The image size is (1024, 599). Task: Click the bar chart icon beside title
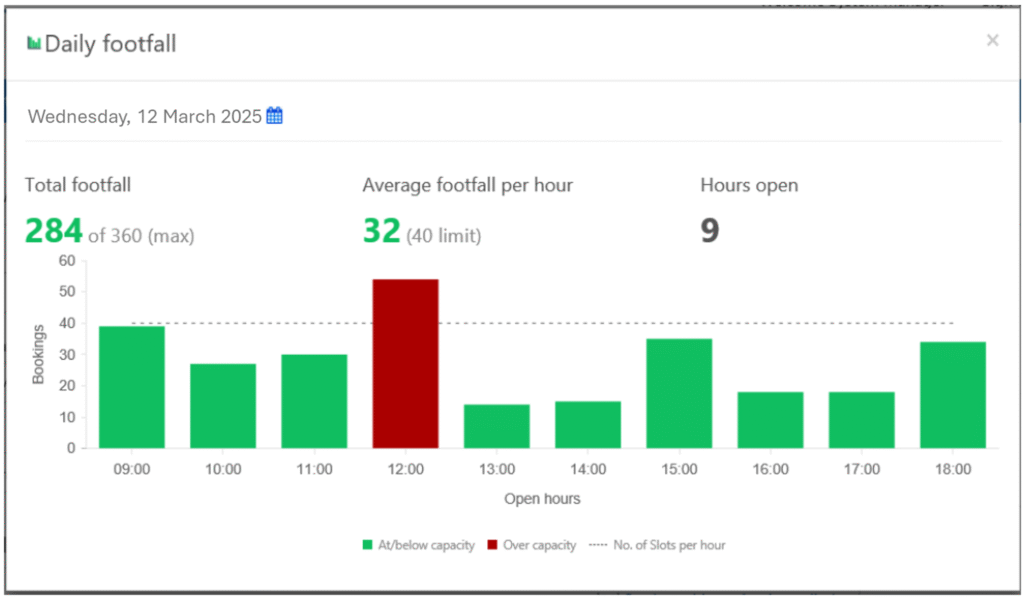(x=34, y=43)
